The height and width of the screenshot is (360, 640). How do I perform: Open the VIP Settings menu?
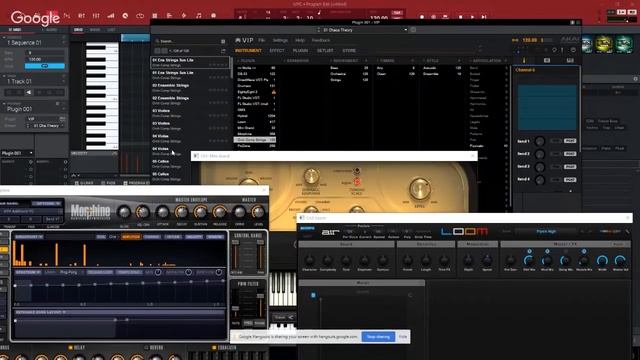point(280,40)
